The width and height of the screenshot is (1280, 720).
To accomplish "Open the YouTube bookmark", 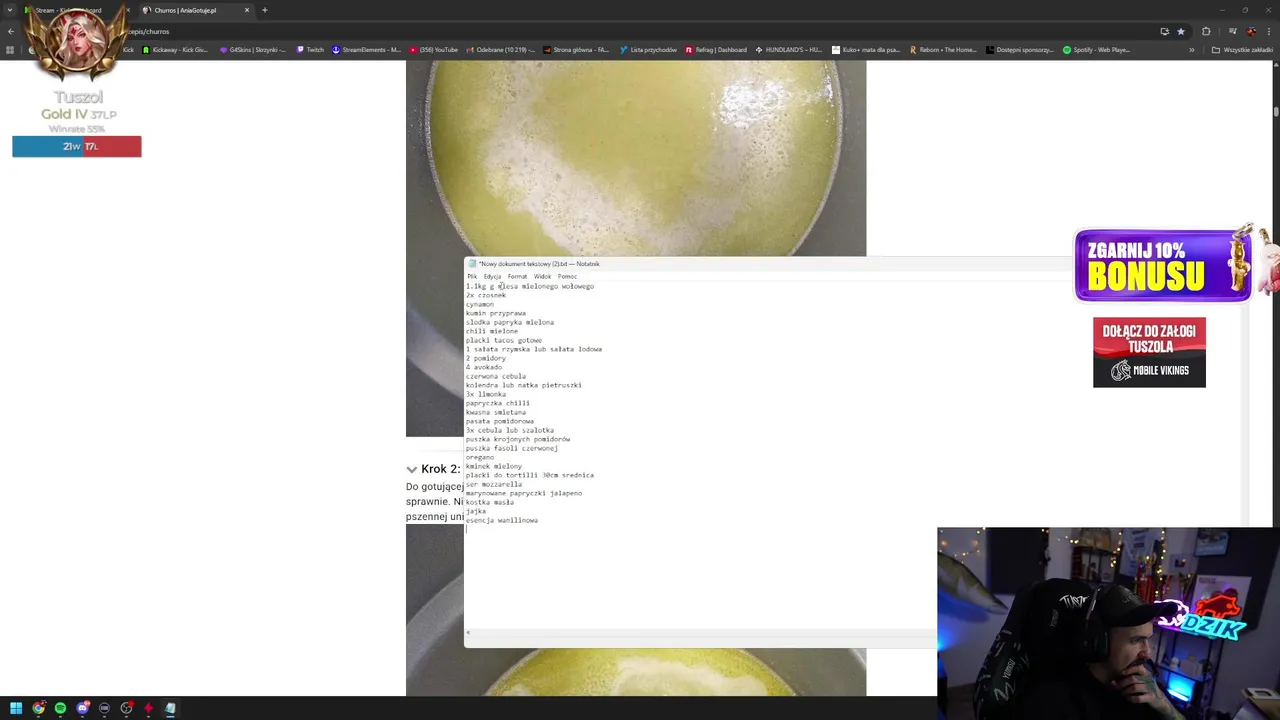I will tap(434, 50).
